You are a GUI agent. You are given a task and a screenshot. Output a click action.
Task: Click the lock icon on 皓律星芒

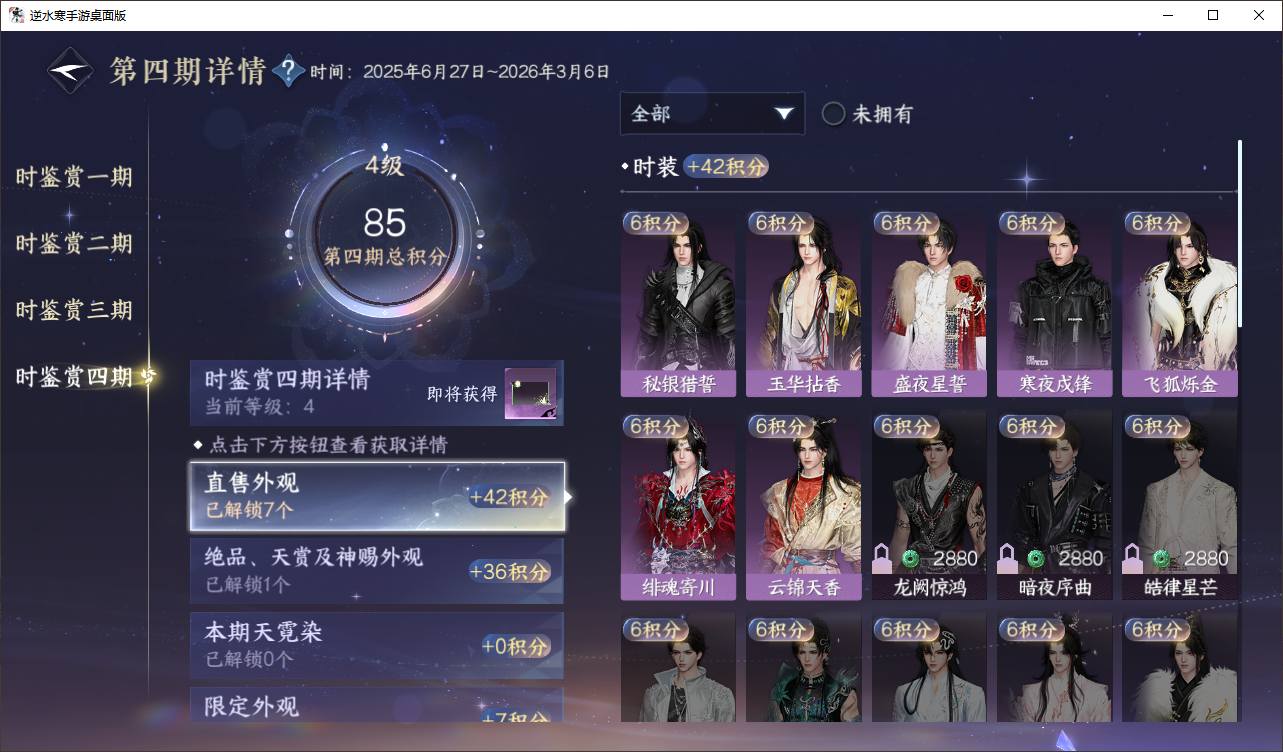coord(1134,558)
